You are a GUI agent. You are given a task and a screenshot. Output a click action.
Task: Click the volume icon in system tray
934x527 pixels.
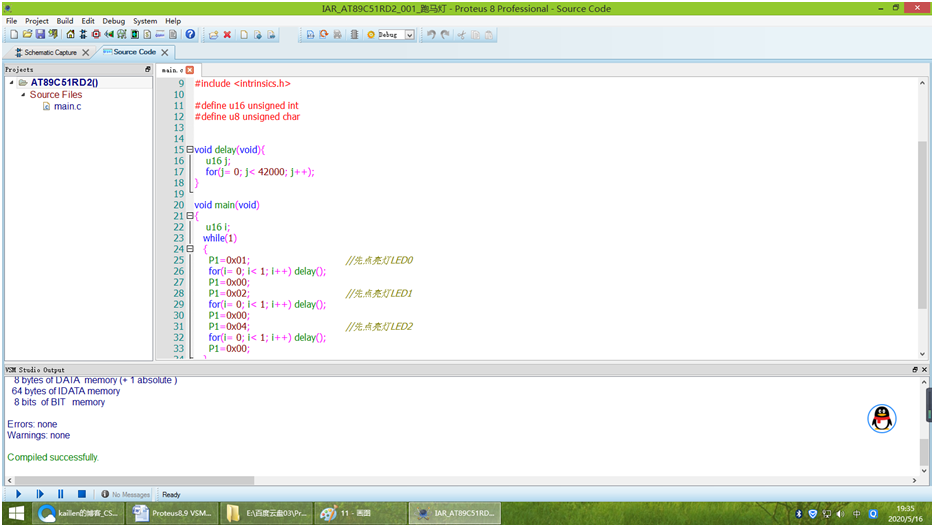(x=840, y=514)
